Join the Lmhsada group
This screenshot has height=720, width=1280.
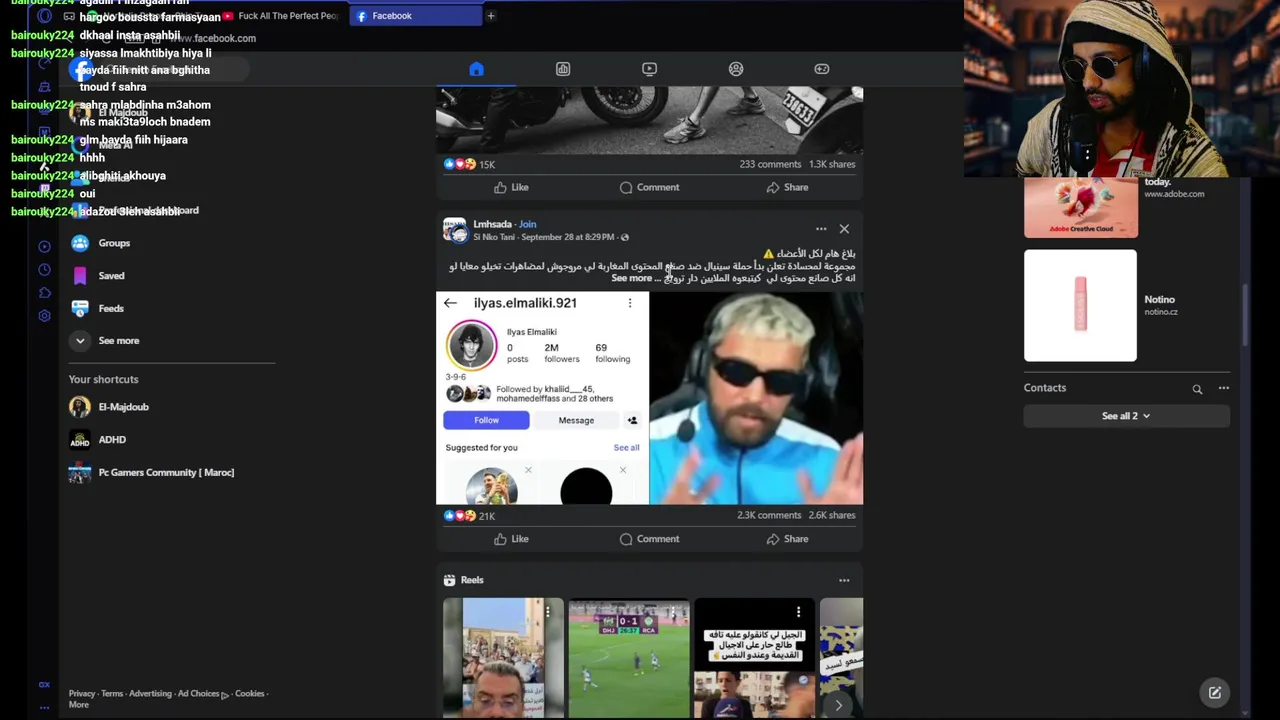pos(527,224)
